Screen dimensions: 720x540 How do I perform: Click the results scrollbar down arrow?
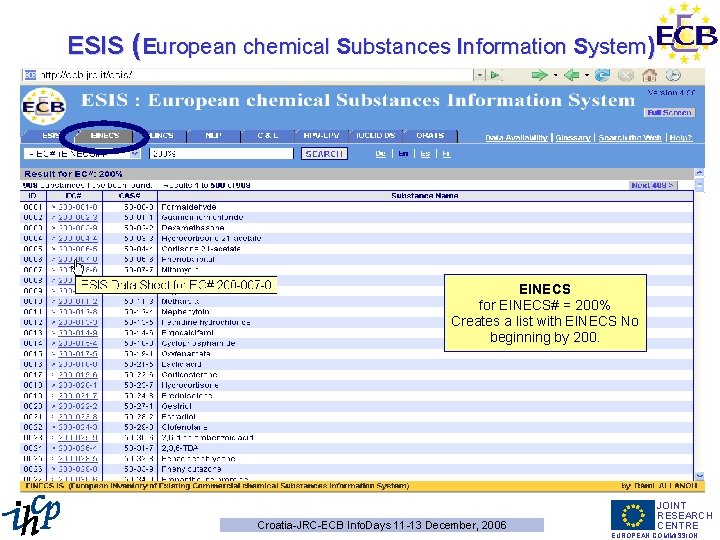tap(699, 476)
